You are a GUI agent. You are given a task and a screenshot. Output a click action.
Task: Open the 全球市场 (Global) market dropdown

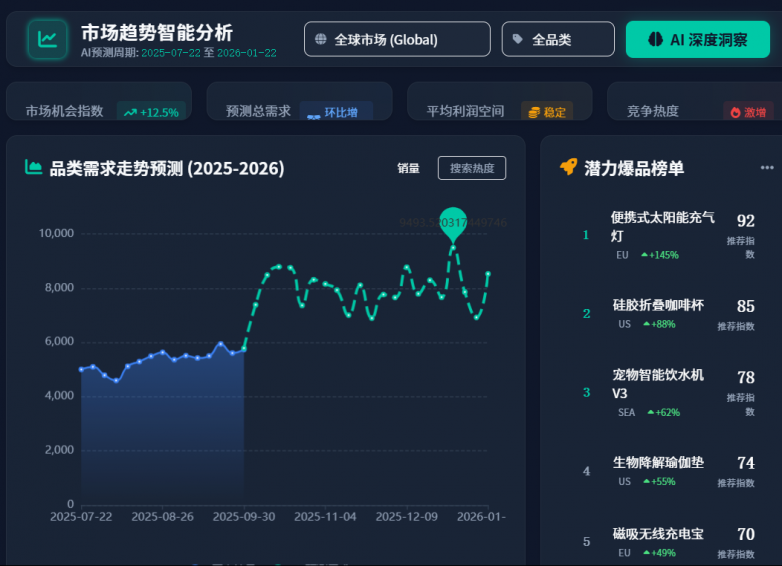coord(397,39)
